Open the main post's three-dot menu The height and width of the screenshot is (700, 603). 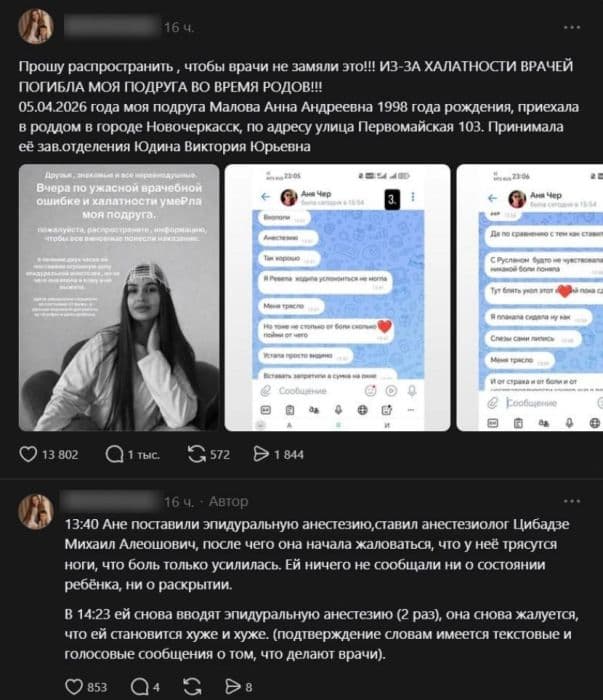click(572, 28)
